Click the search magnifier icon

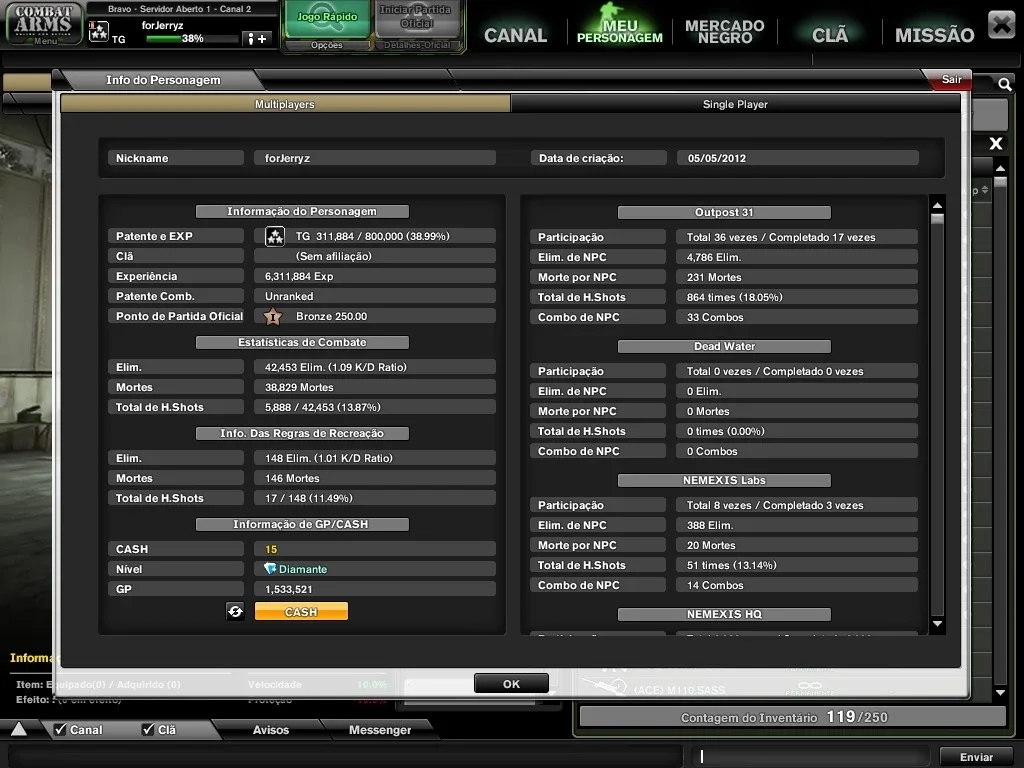pos(1004,84)
